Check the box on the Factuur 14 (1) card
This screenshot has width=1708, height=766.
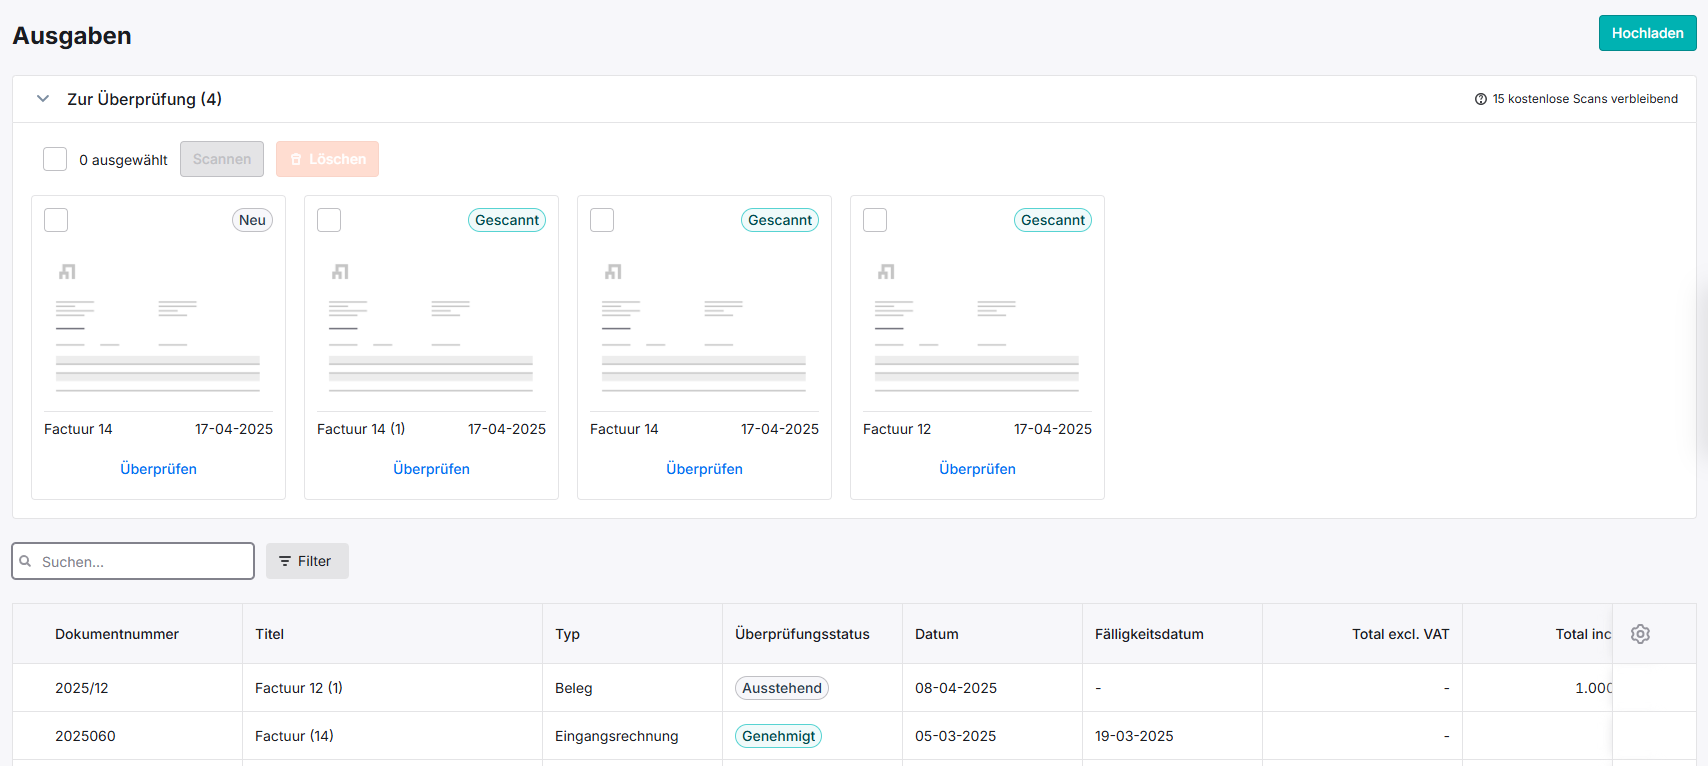[x=329, y=220]
